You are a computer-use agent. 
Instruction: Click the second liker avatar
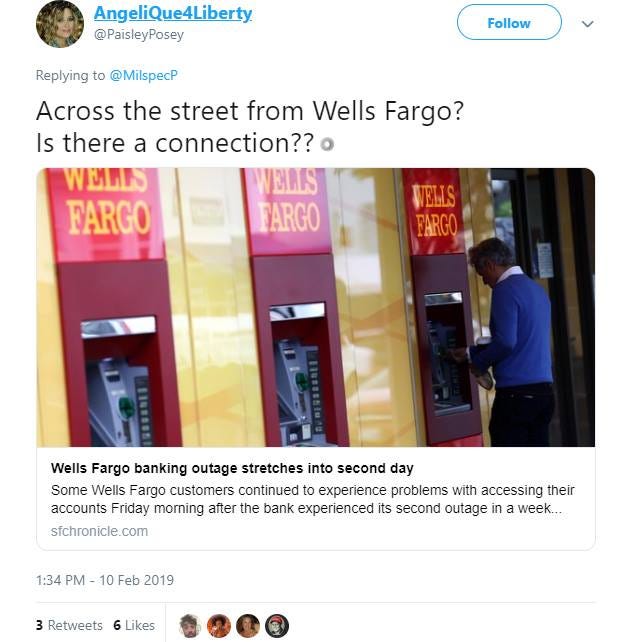[x=219, y=626]
